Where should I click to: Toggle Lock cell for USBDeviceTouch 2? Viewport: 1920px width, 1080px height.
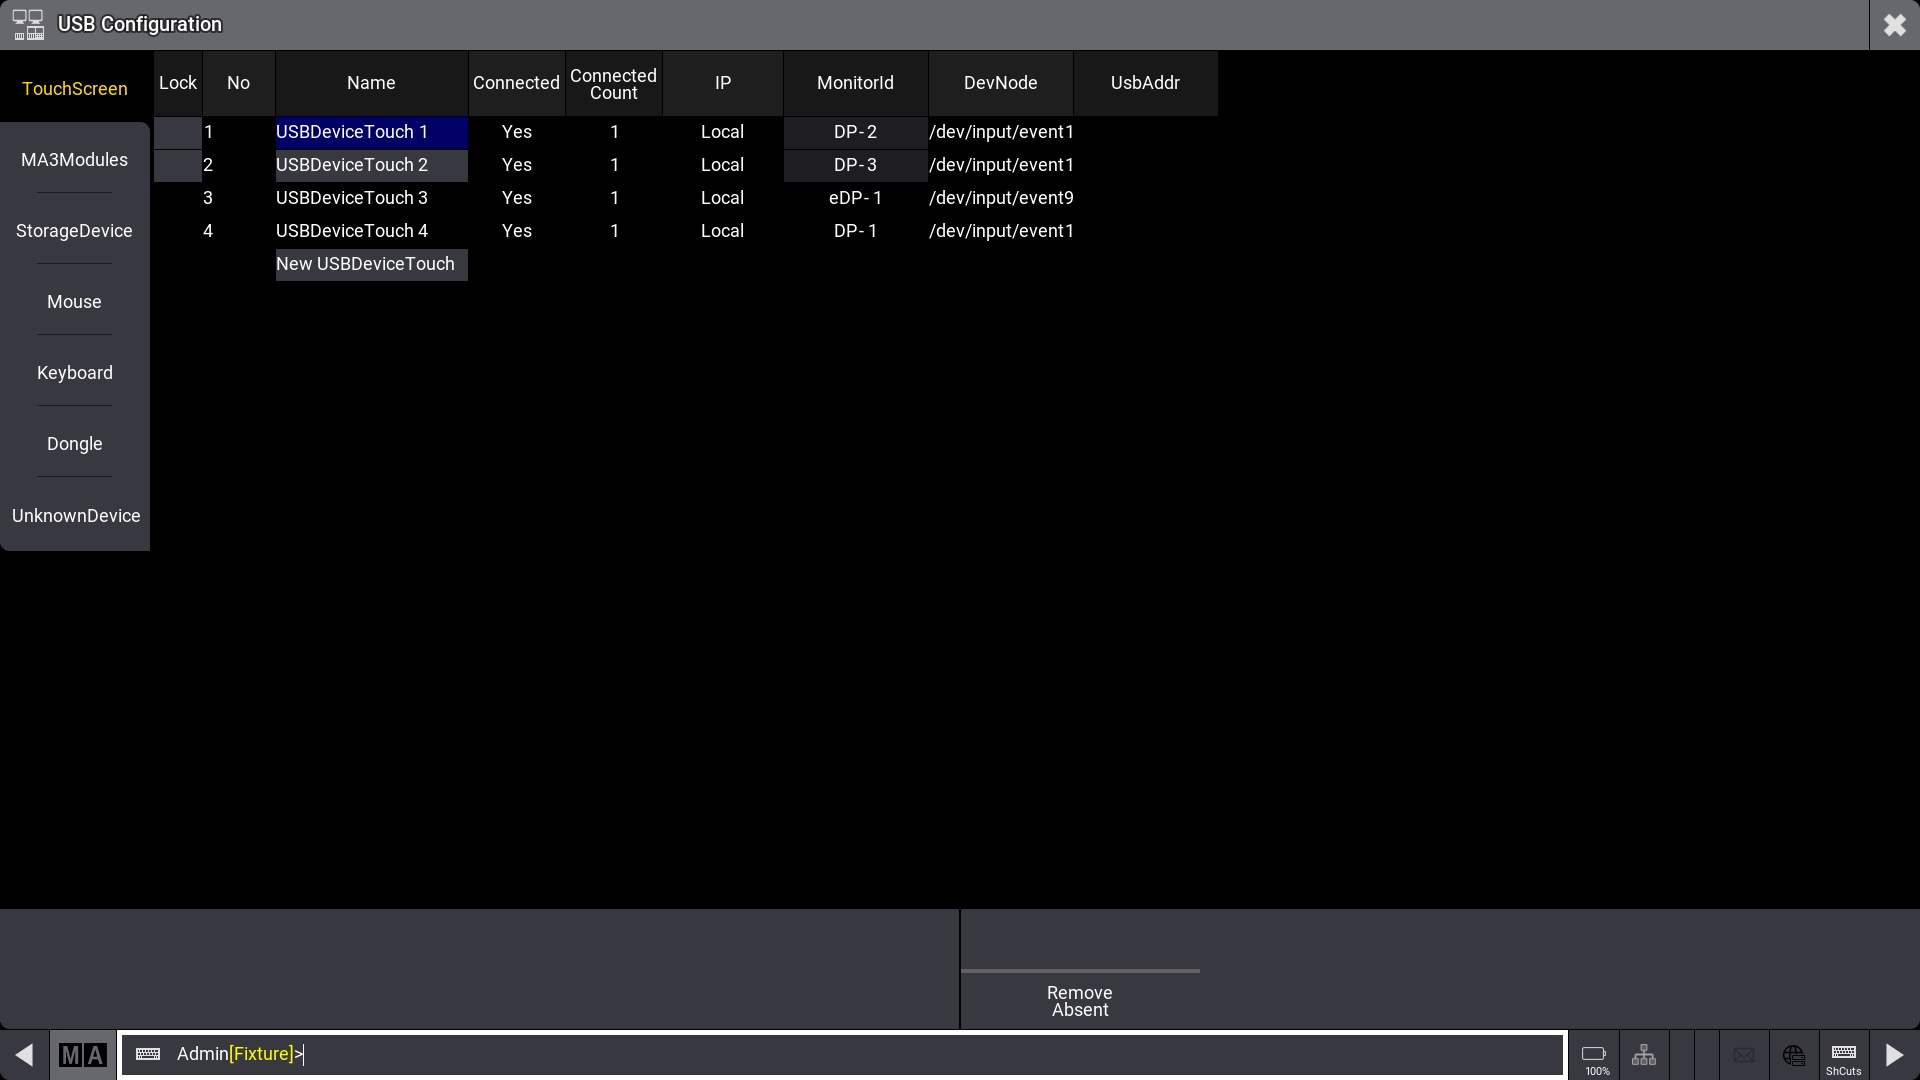[x=178, y=165]
